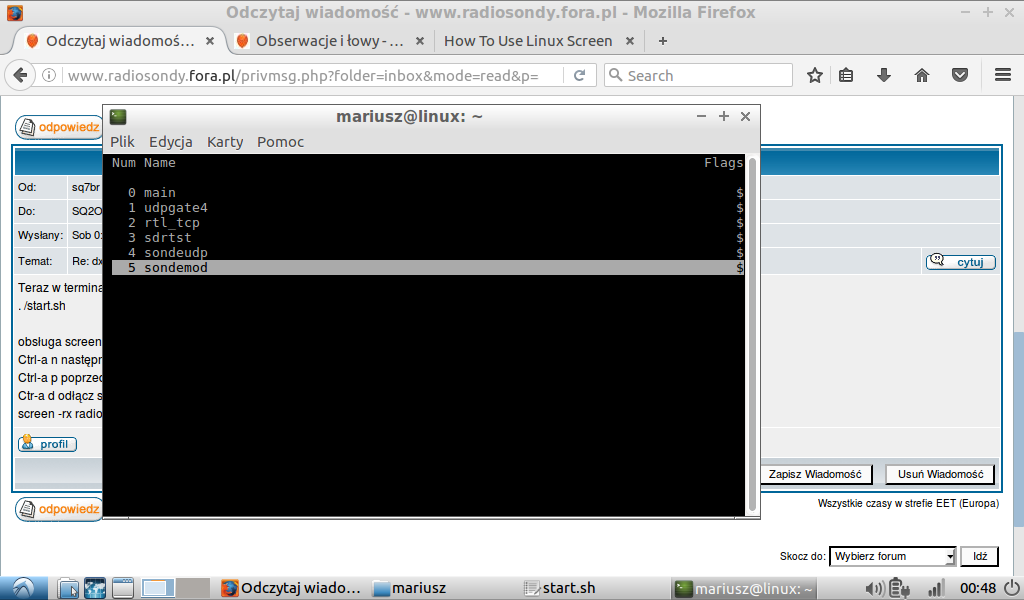Screen dimensions: 1024x600
Task: Go to the Firefox home page
Action: [x=921, y=76]
